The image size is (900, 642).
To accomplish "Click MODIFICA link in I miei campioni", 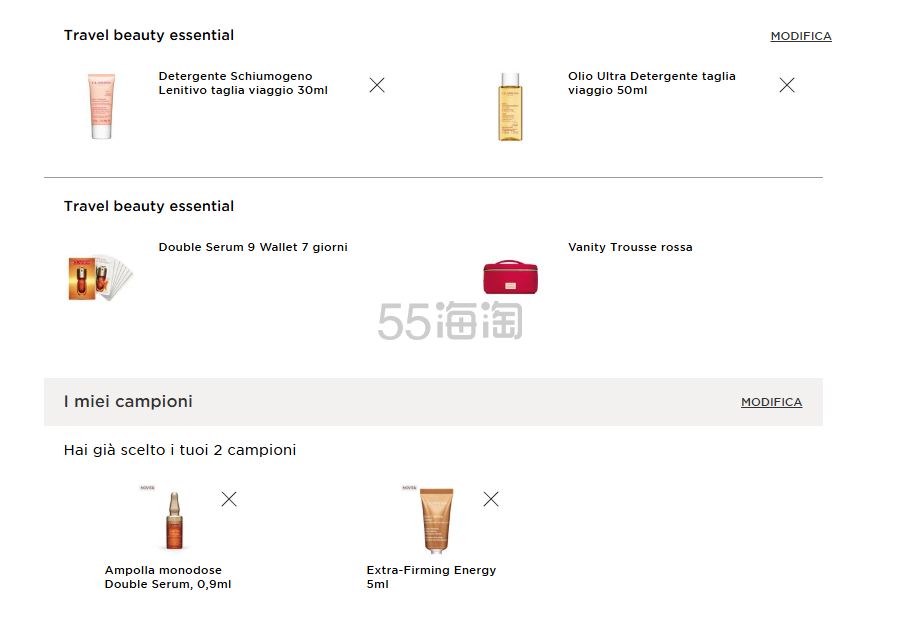I will [x=771, y=402].
